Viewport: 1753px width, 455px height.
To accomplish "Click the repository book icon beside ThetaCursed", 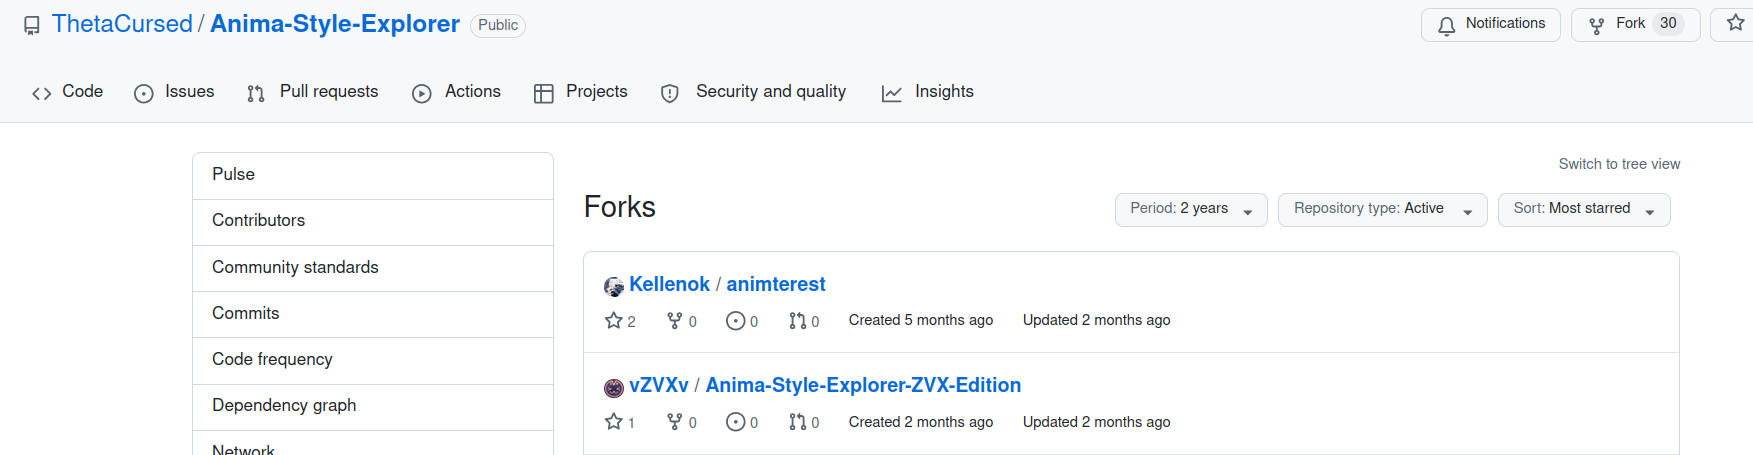I will click(32, 25).
